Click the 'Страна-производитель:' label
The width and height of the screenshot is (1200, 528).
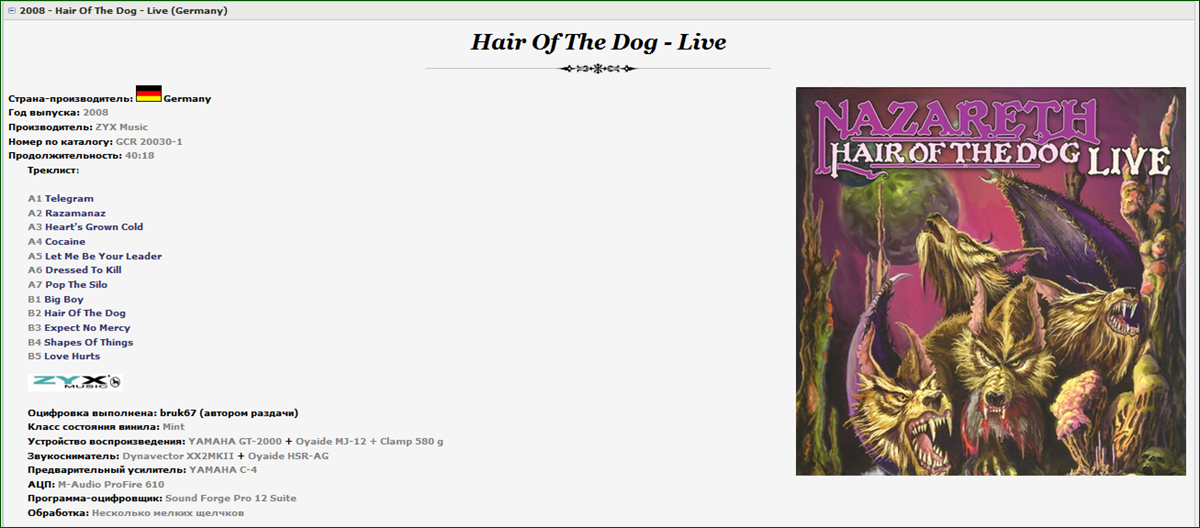tap(70, 99)
